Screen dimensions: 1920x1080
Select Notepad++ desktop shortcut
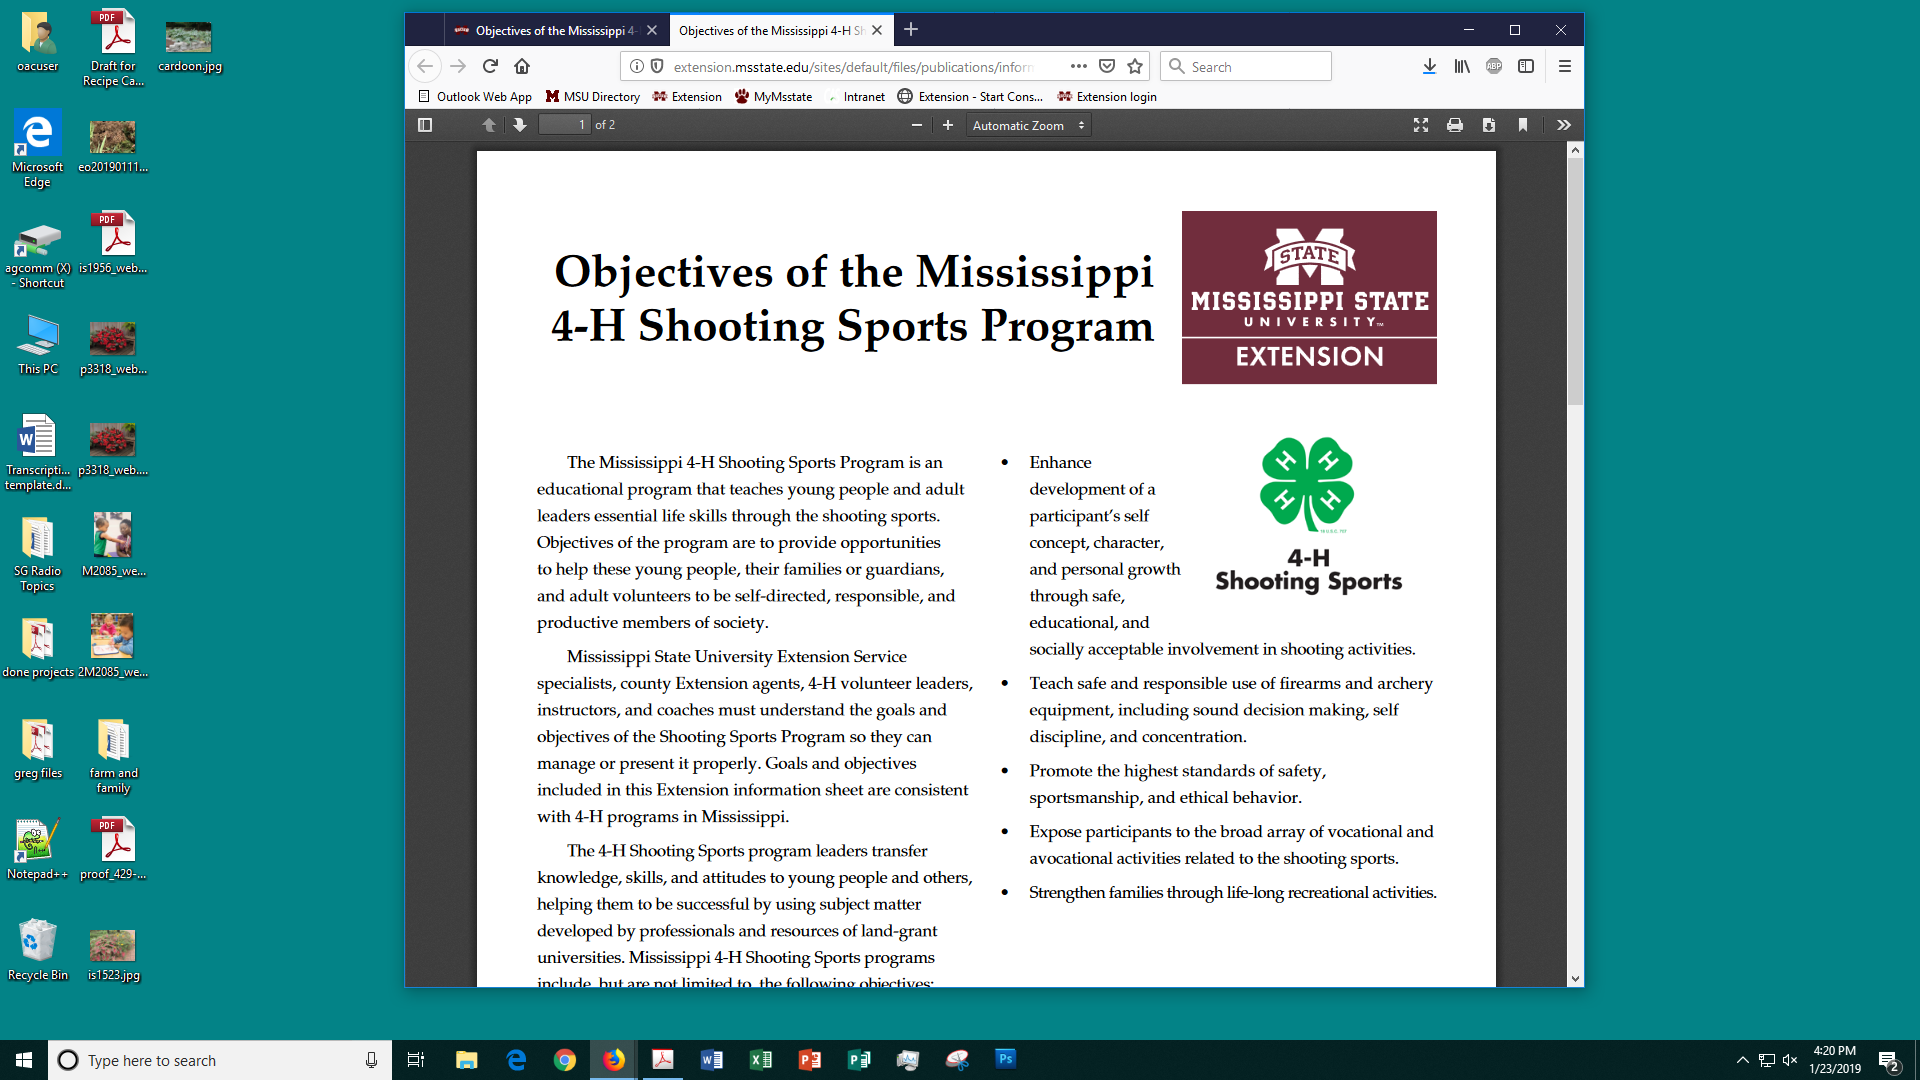[x=37, y=848]
